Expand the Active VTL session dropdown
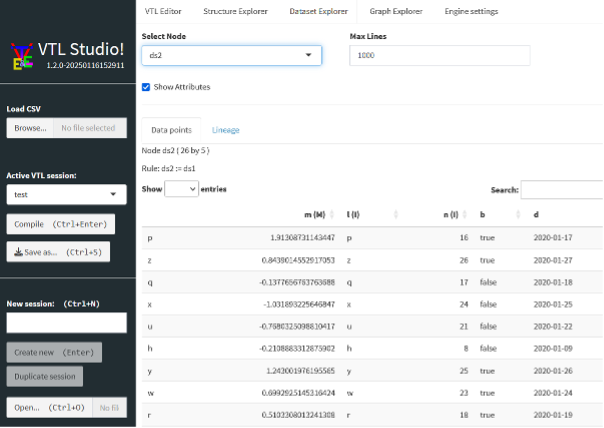 (66, 195)
